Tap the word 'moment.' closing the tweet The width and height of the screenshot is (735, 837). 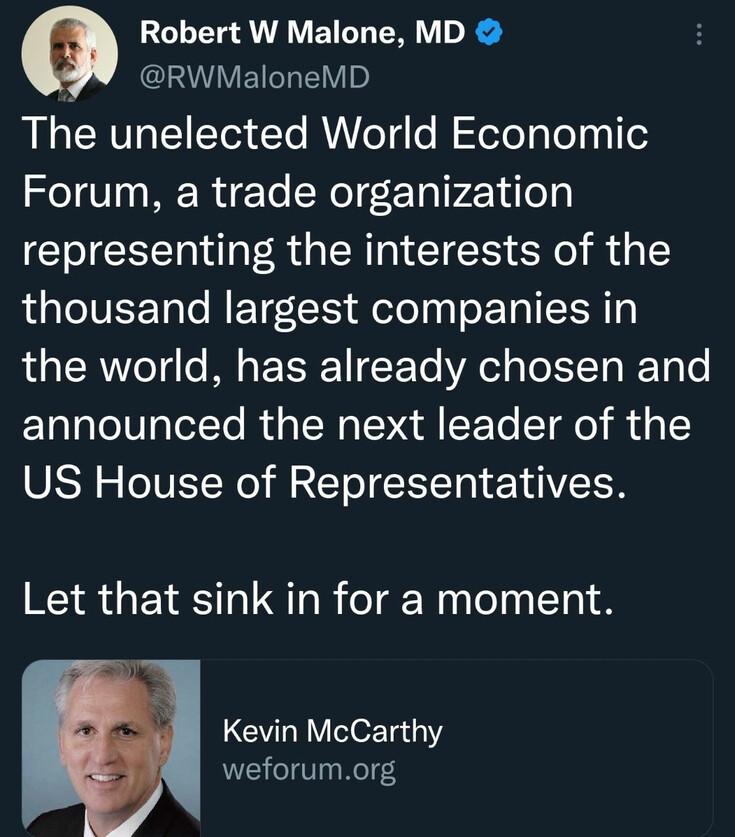pos(525,598)
